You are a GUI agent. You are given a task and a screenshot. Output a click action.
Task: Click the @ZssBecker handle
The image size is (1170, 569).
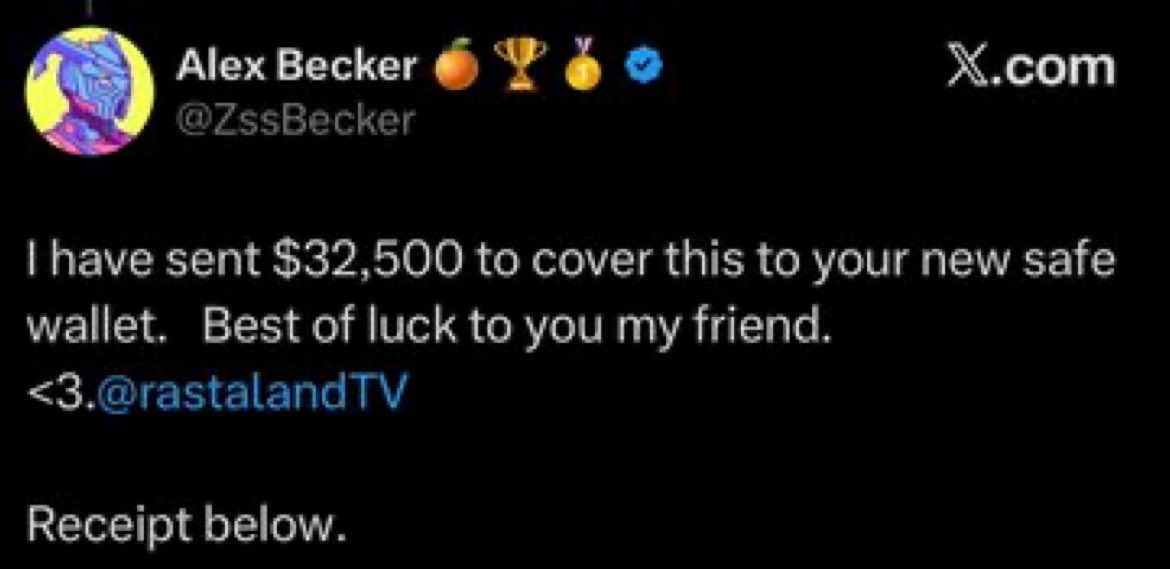tap(295, 119)
